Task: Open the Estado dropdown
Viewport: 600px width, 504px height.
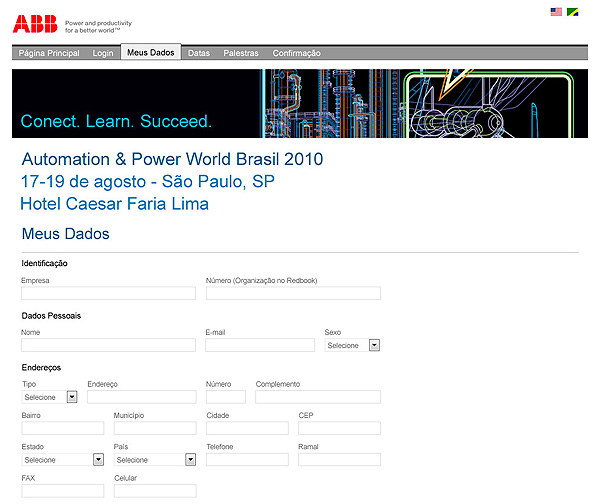Action: coord(63,460)
